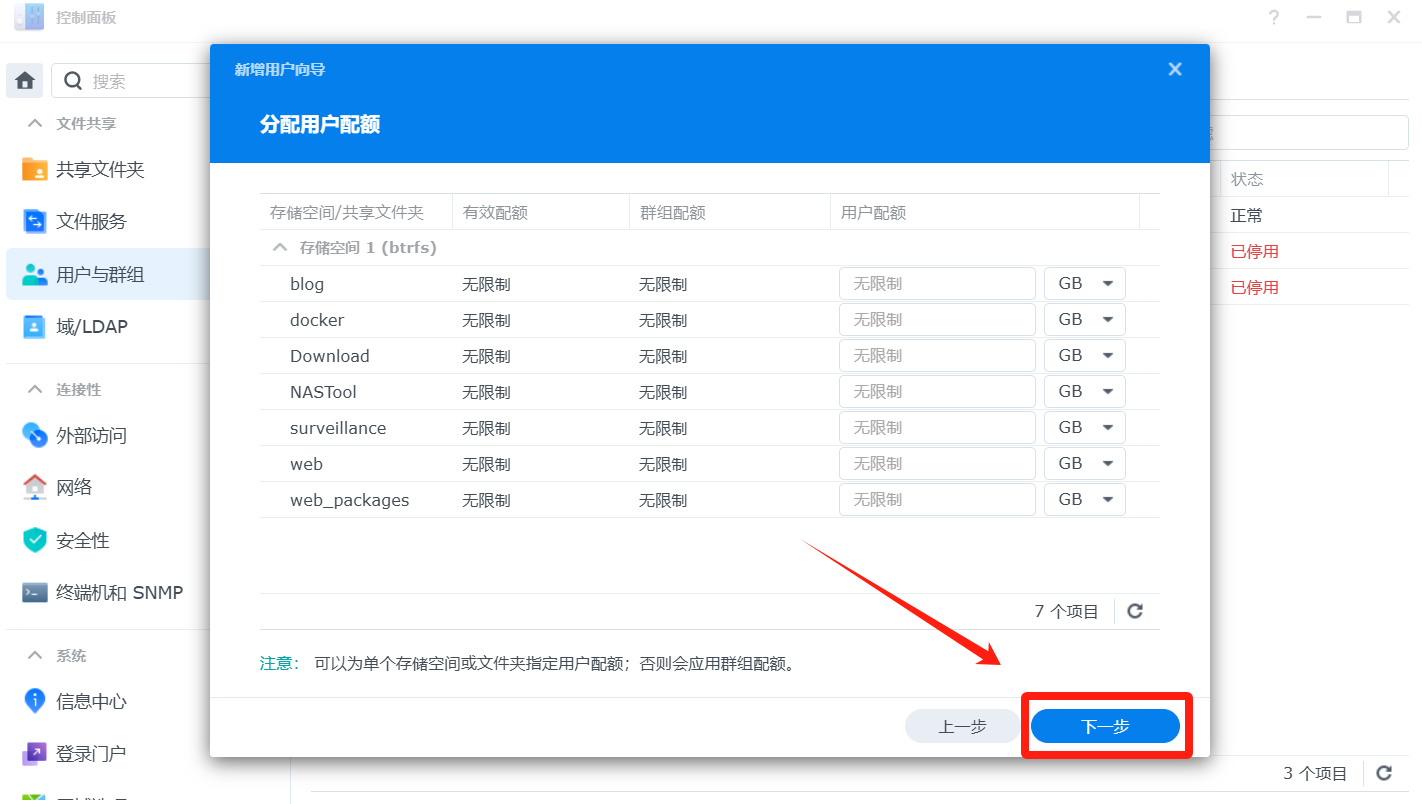The image size is (1422, 804).
Task: Open the 安全性 security shield icon
Action: (x=35, y=540)
